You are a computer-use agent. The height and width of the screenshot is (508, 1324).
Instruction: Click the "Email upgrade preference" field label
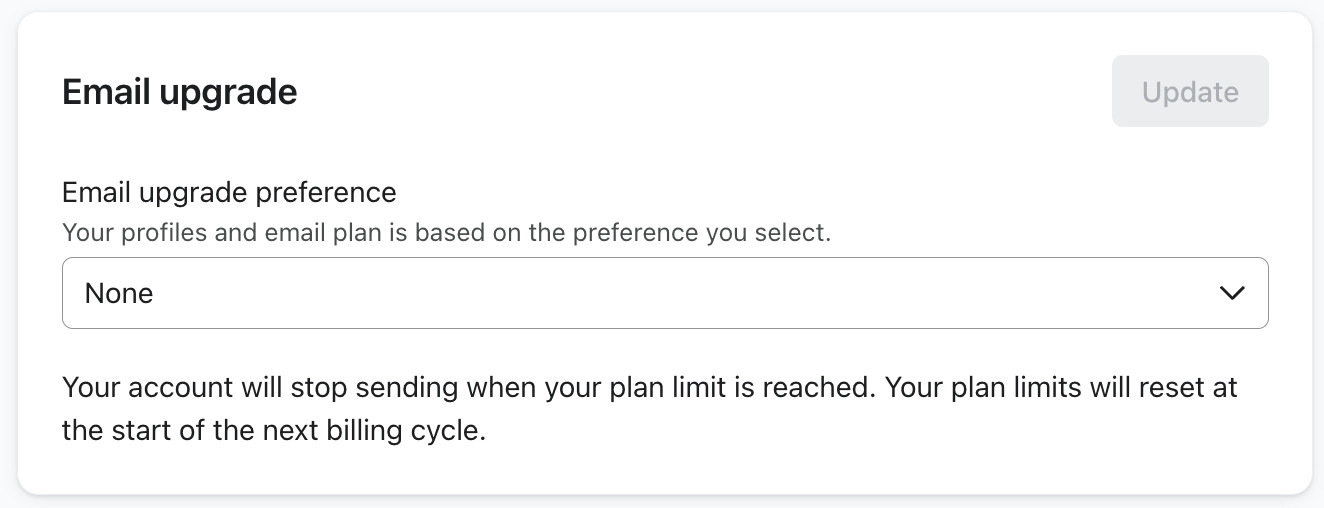[229, 191]
